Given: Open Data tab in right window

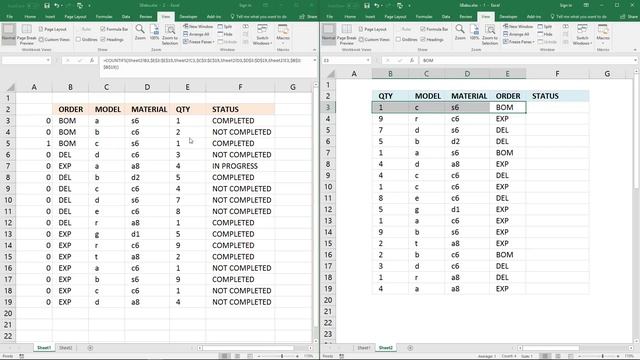Looking at the screenshot, I should coord(446,17).
